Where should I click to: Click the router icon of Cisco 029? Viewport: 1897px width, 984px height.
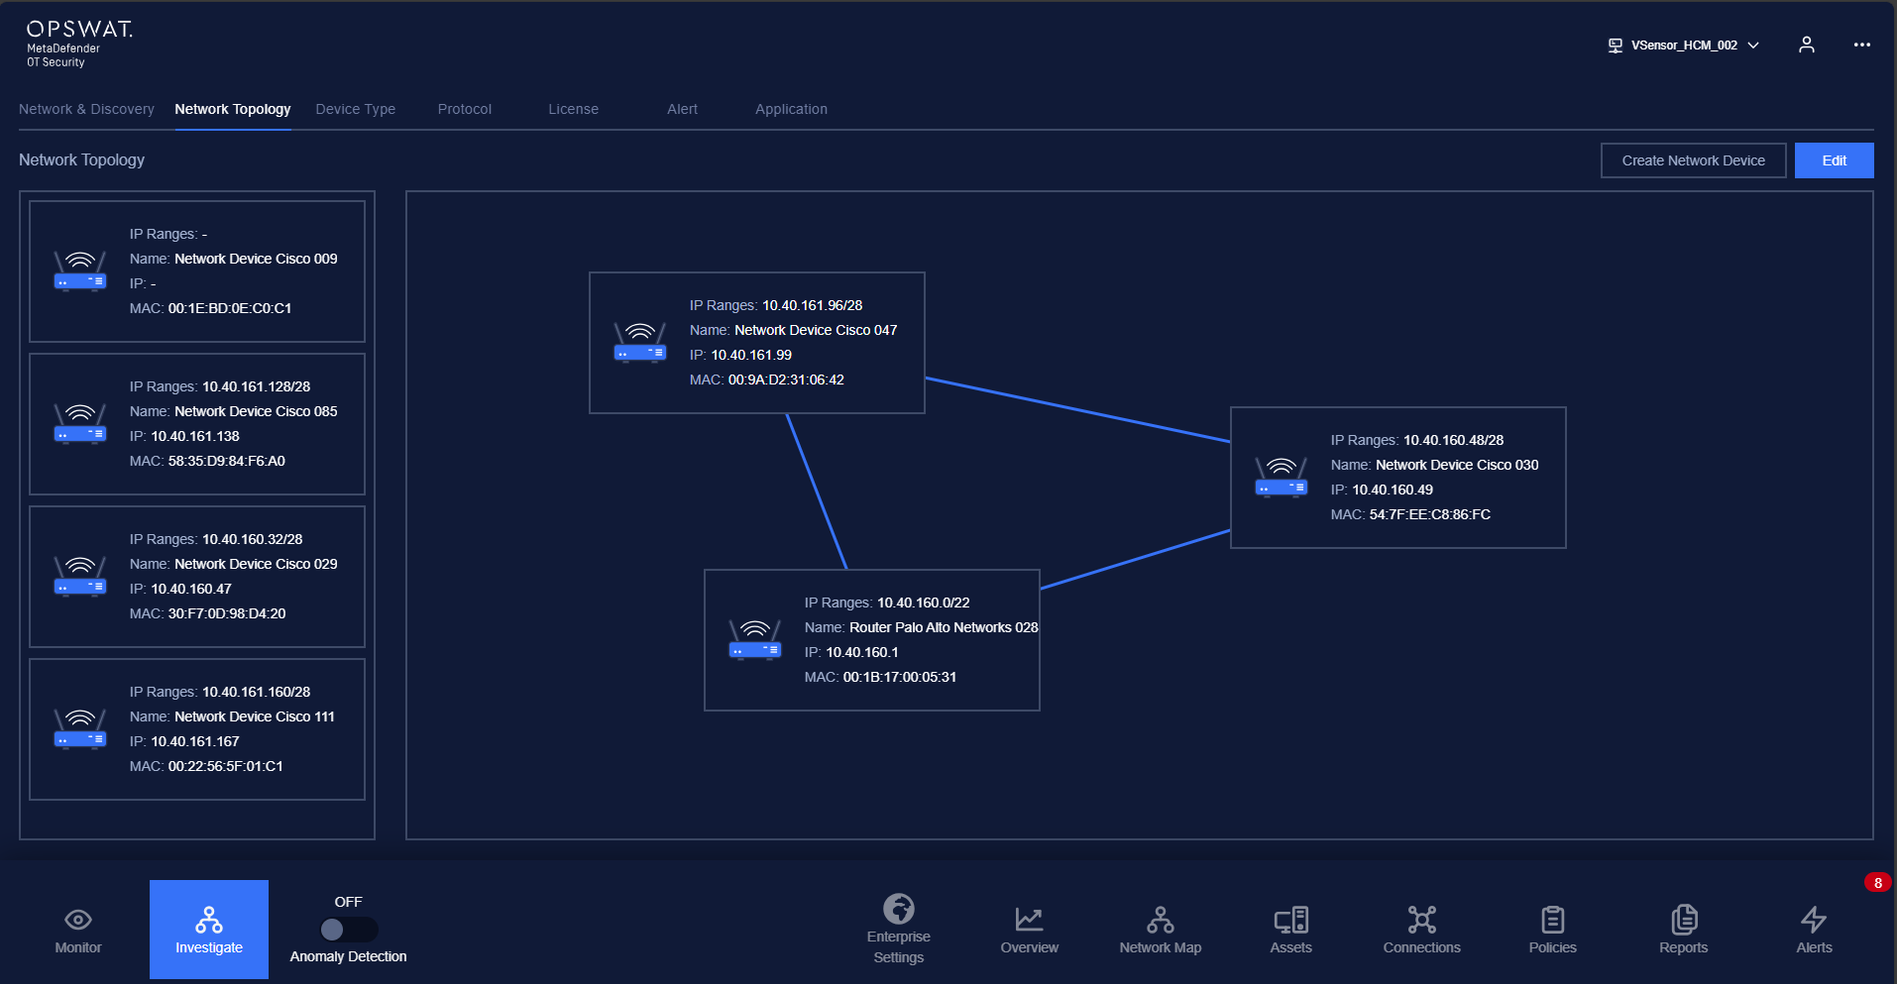(80, 576)
